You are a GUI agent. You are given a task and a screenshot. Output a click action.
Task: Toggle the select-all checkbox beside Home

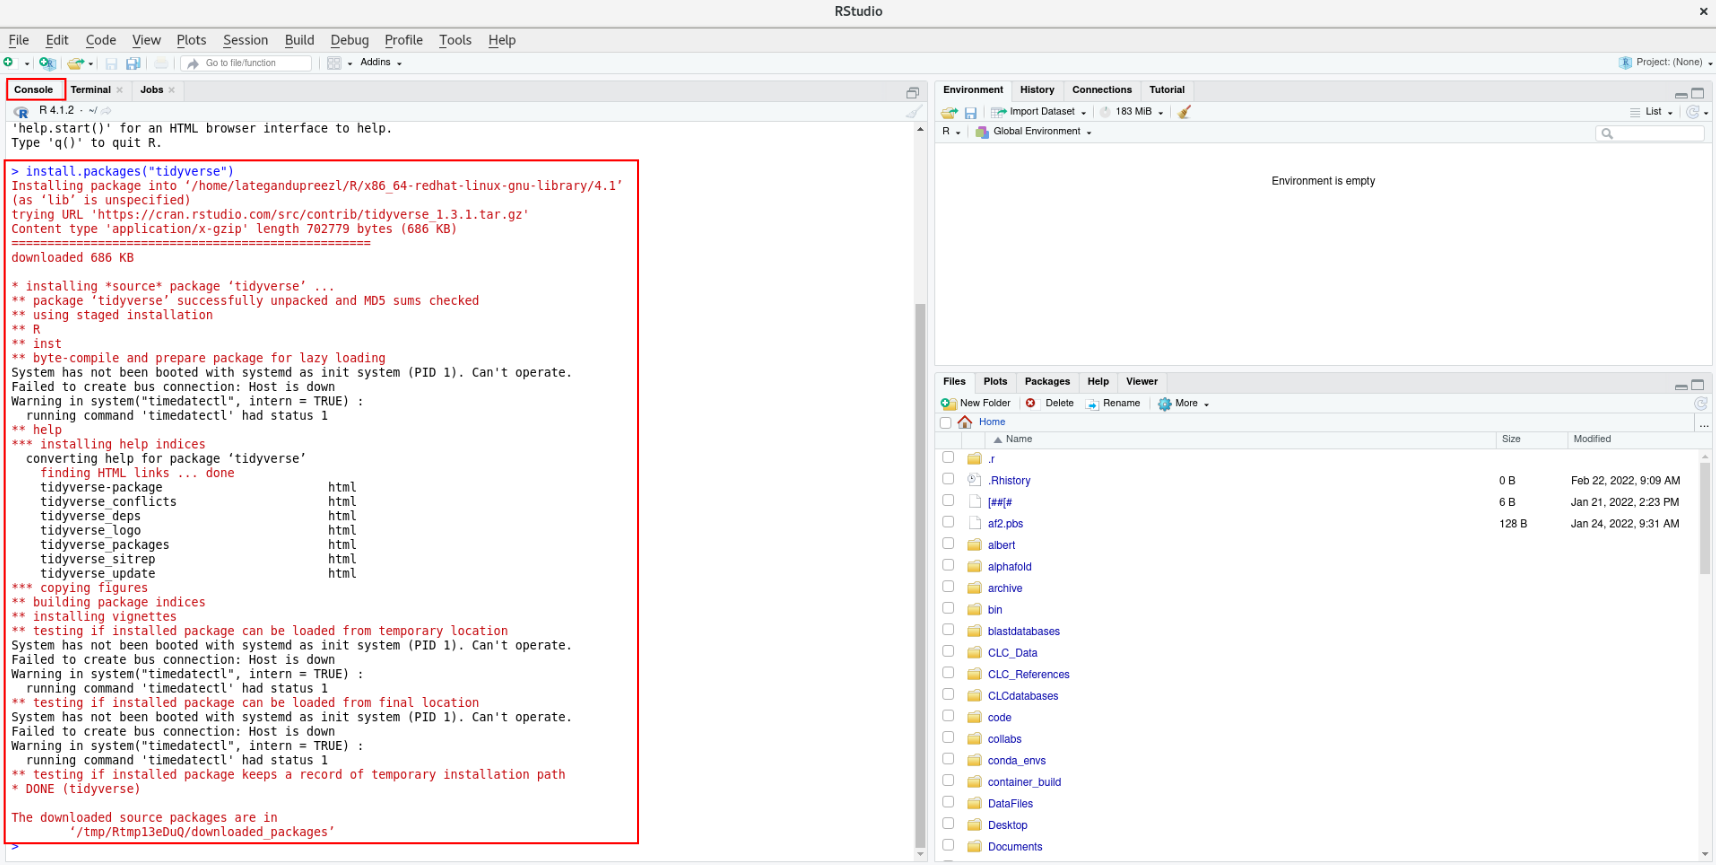click(x=946, y=423)
